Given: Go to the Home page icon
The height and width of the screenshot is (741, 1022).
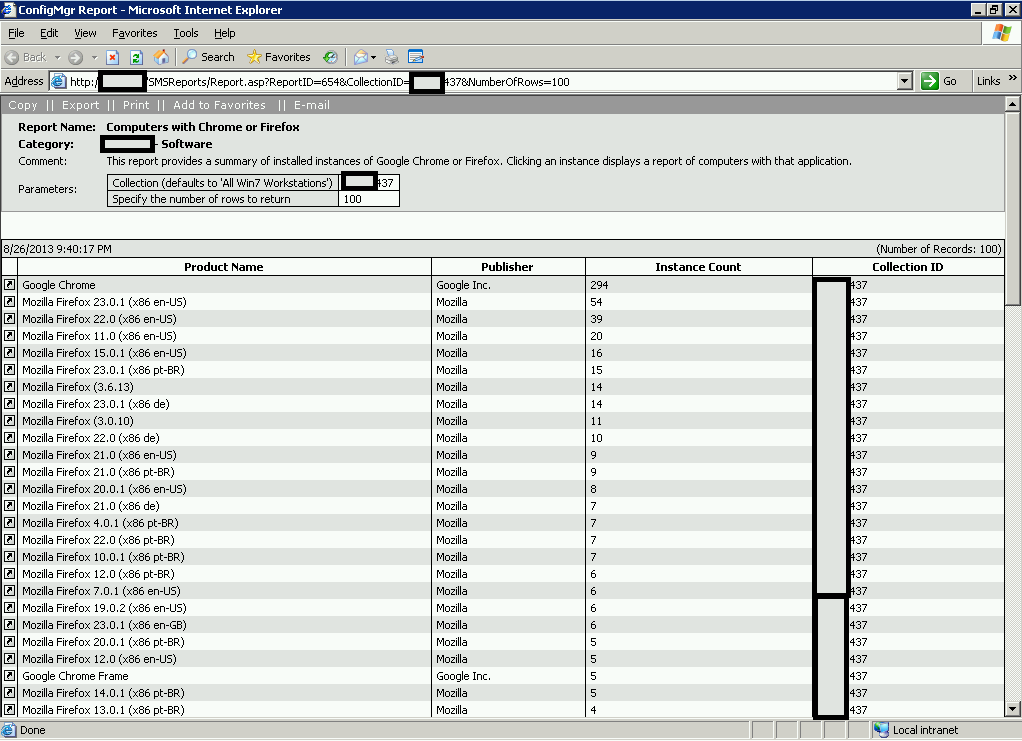Looking at the screenshot, I should 161,57.
